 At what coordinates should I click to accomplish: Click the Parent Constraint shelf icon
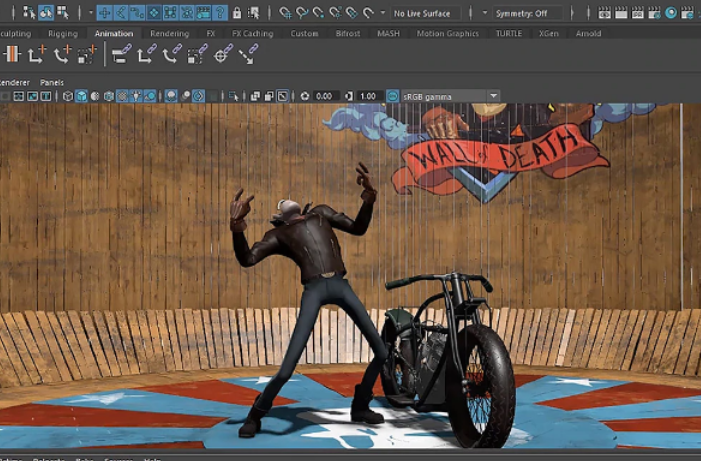pyautogui.click(x=121, y=54)
